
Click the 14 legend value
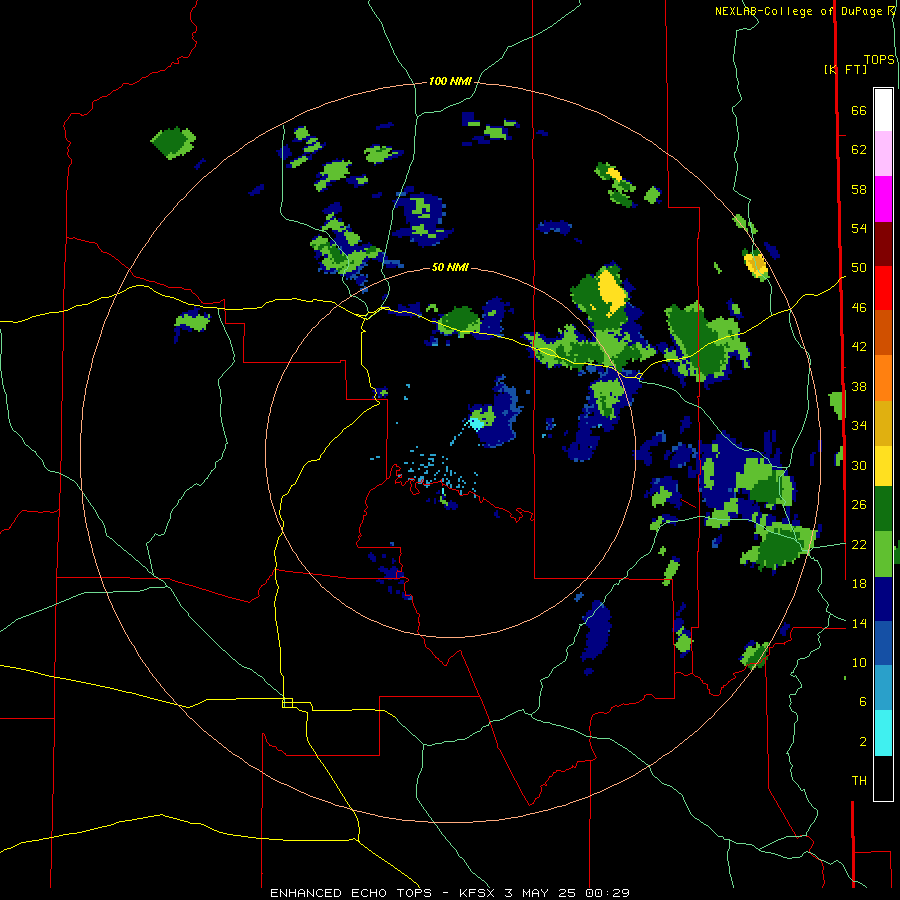point(859,623)
